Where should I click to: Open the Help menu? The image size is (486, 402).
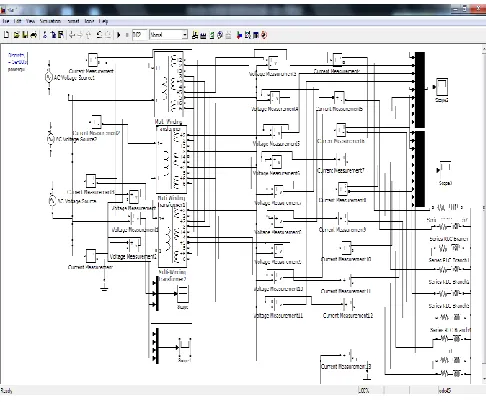coord(103,21)
